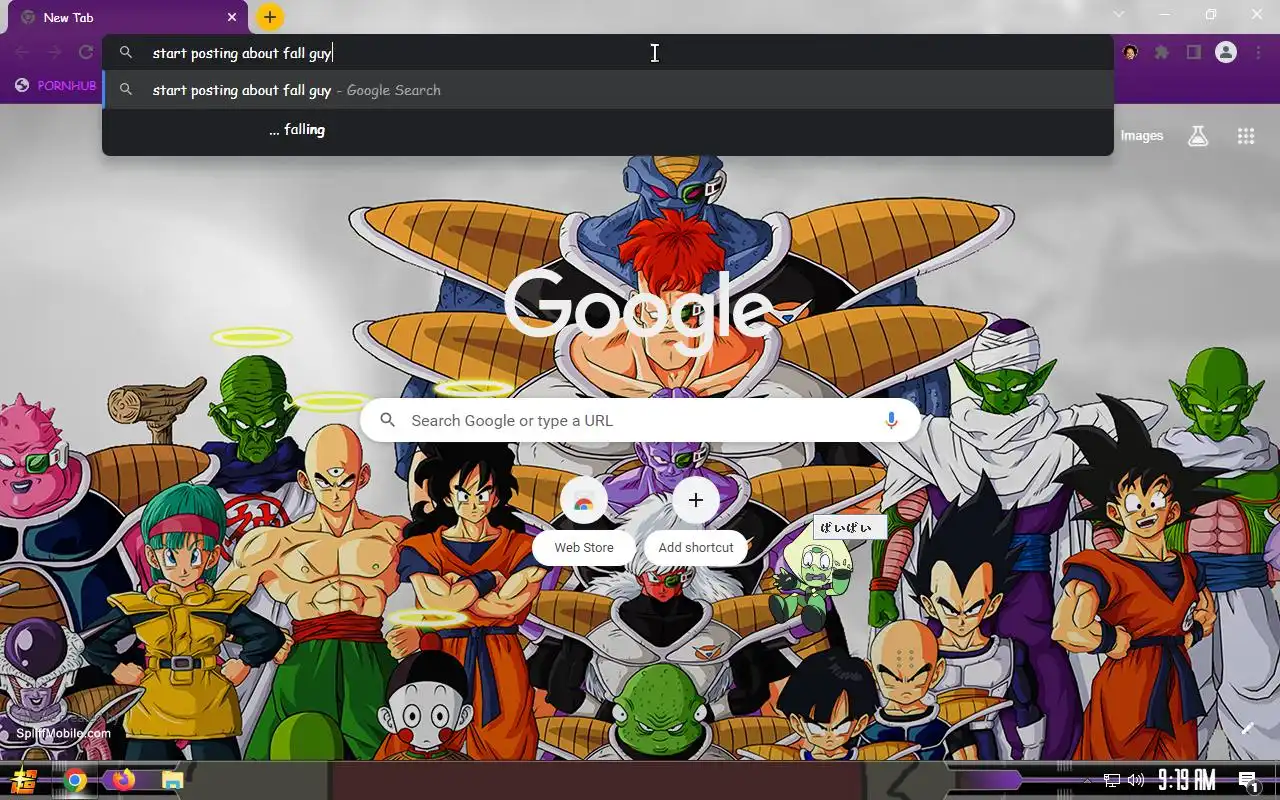Open File Explorer from the taskbar

click(173, 781)
